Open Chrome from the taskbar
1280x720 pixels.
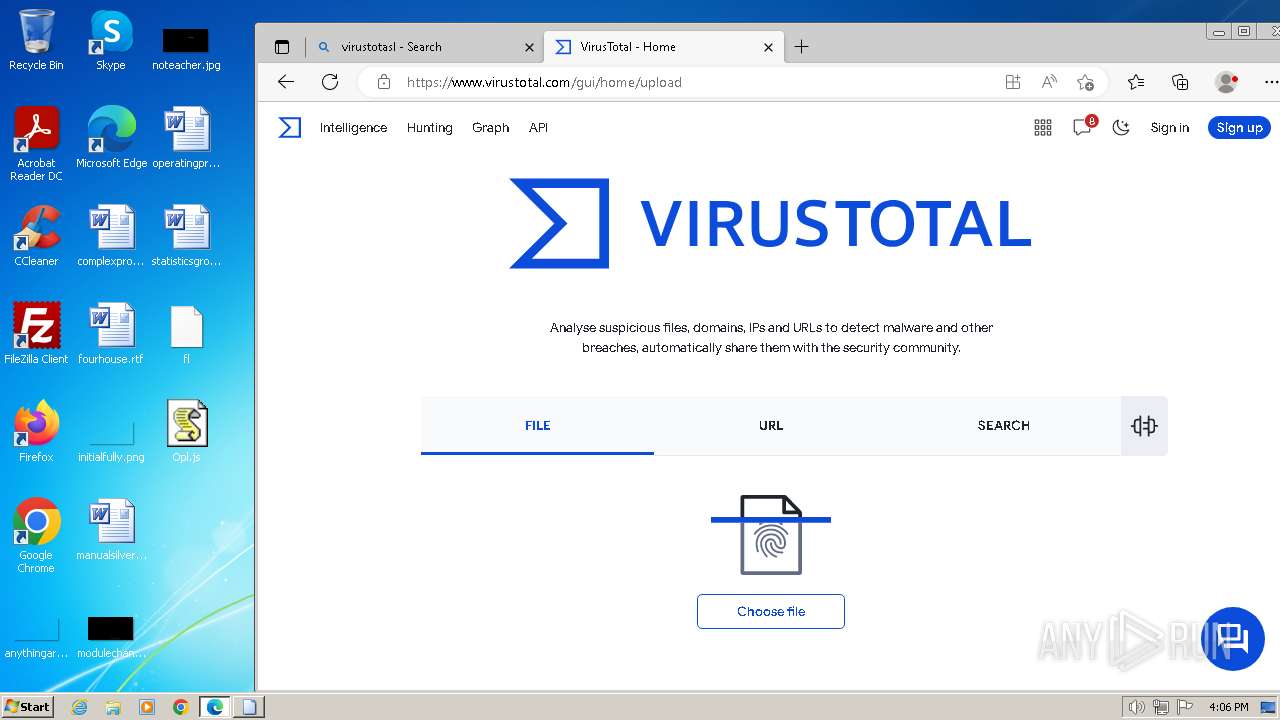tap(180, 707)
